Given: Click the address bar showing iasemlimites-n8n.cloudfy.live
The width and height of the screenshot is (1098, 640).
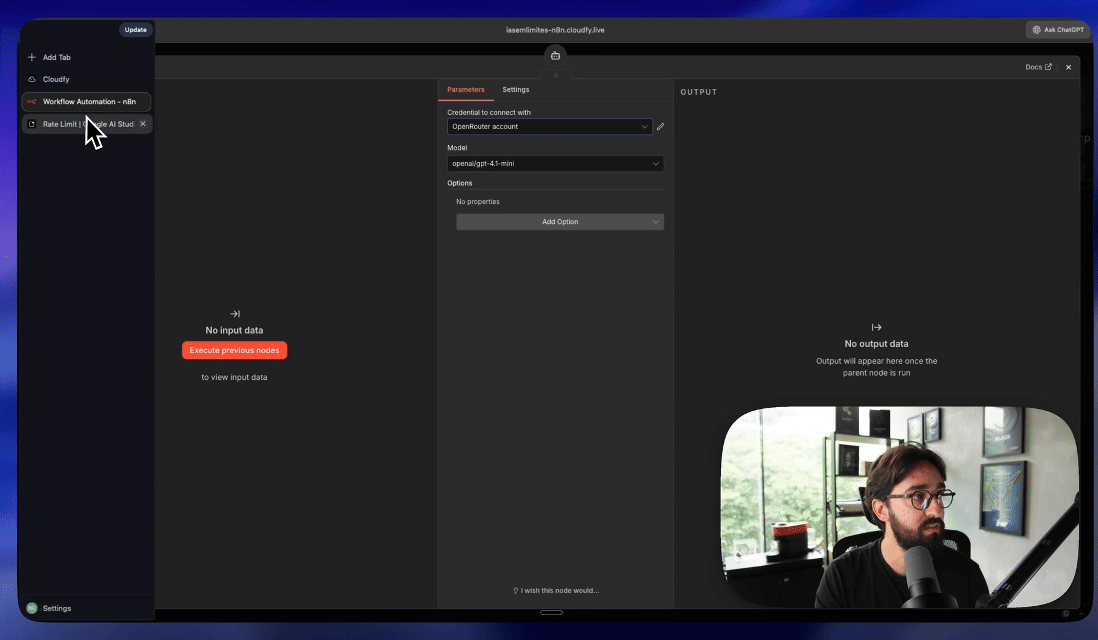Looking at the screenshot, I should coord(555,30).
